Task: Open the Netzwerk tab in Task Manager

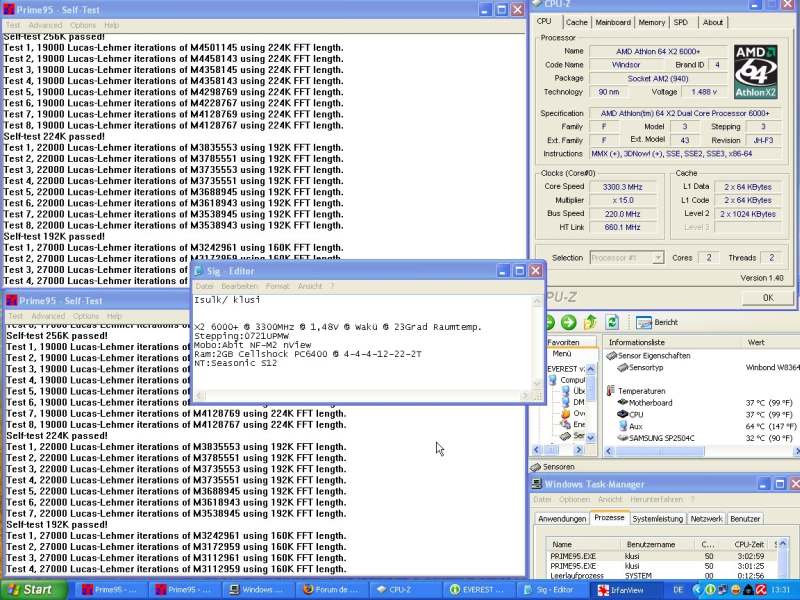Action: [x=707, y=518]
